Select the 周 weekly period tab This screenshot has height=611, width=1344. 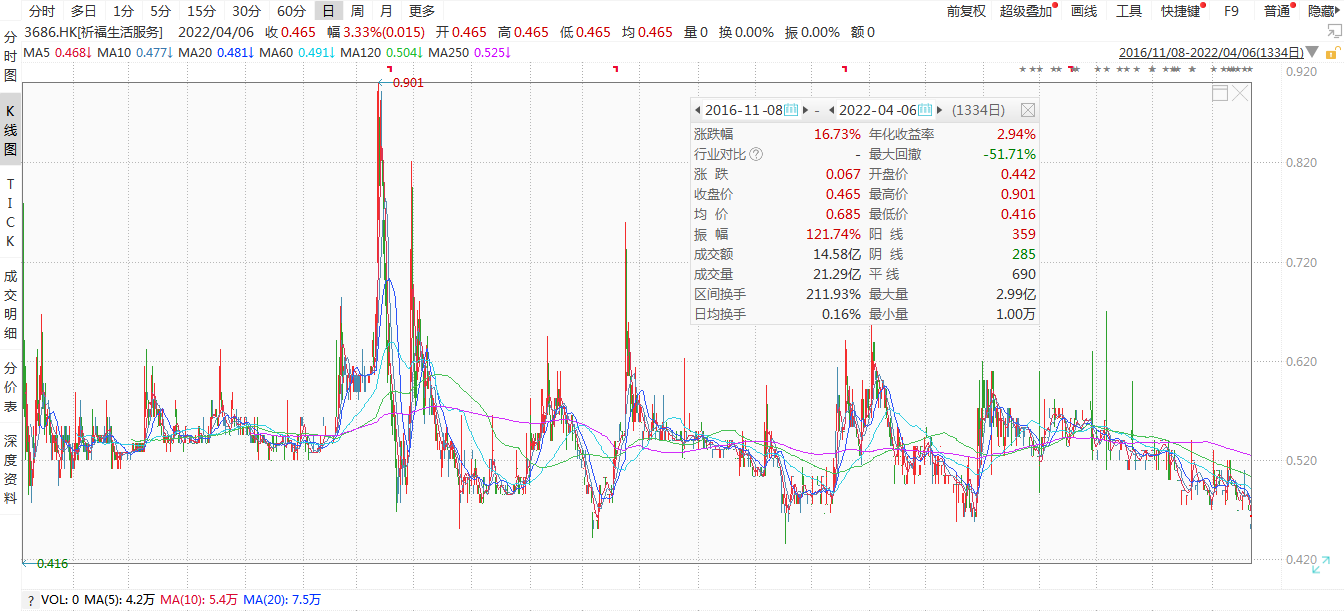[x=357, y=11]
